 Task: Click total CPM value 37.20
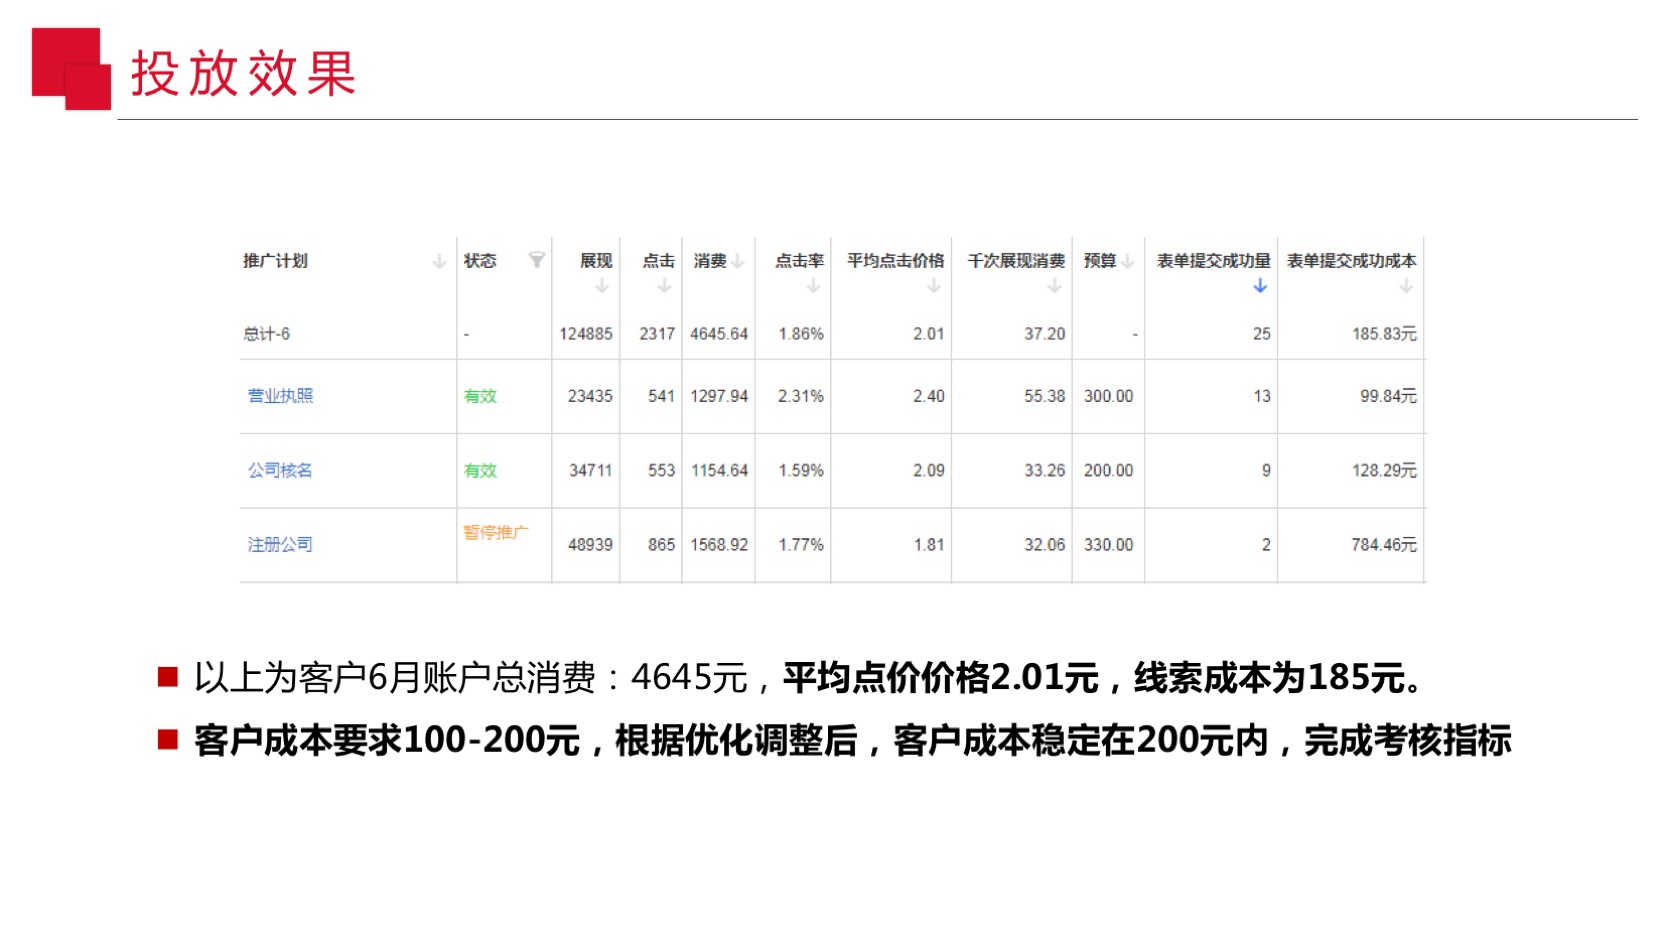tap(1044, 334)
